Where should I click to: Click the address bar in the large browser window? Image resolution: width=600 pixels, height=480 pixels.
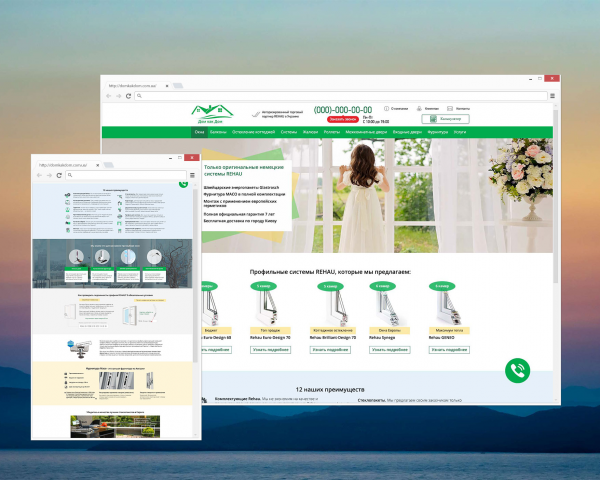click(x=341, y=96)
